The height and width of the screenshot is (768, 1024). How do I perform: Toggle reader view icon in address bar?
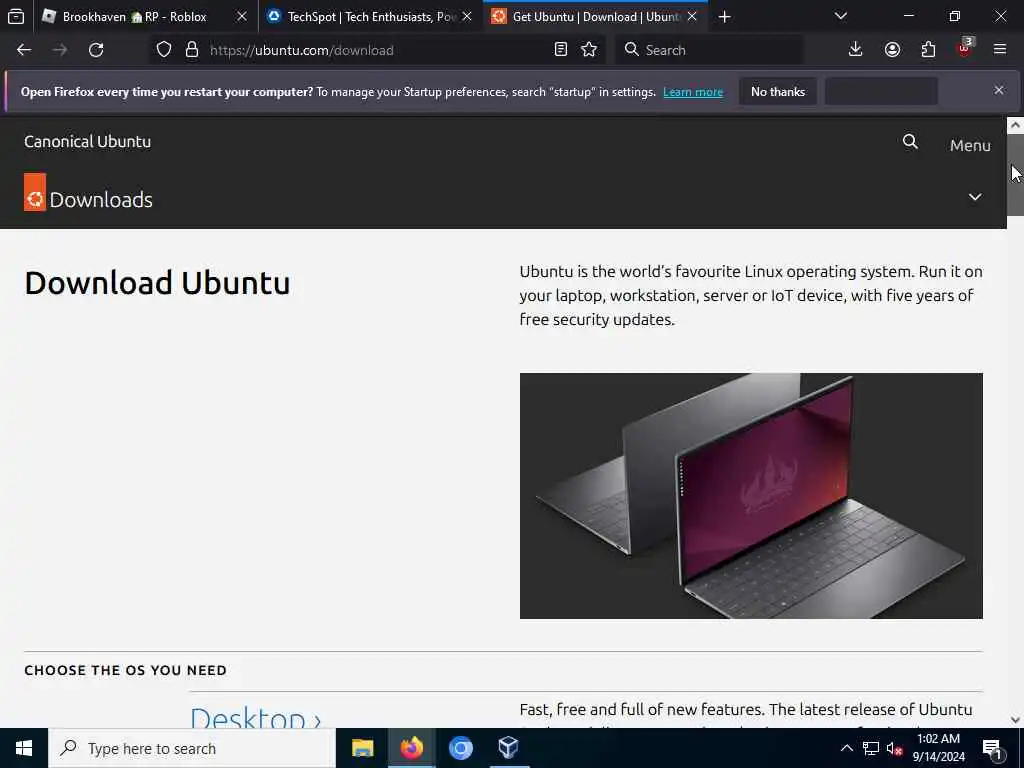560,50
